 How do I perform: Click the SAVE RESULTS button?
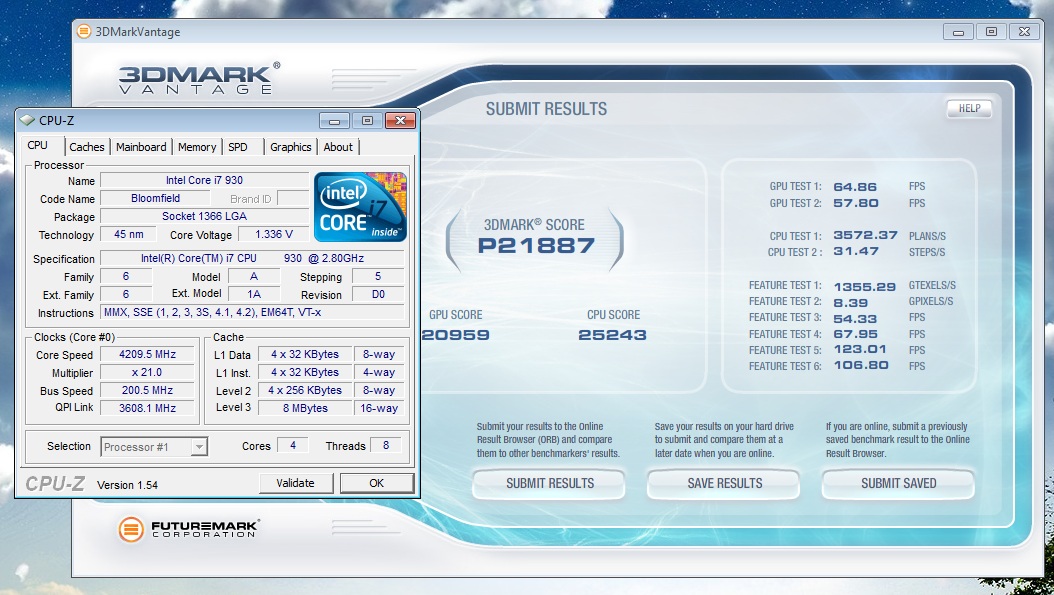724,483
